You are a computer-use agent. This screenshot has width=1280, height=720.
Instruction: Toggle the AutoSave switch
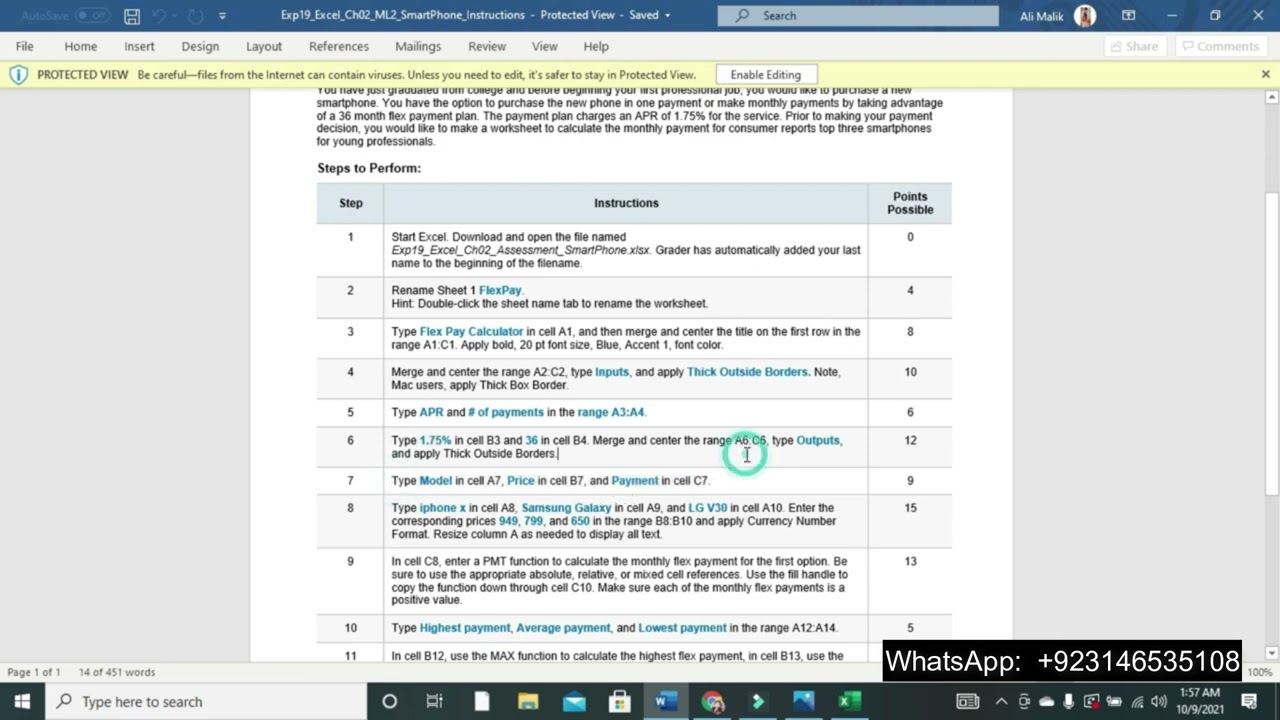tap(92, 16)
